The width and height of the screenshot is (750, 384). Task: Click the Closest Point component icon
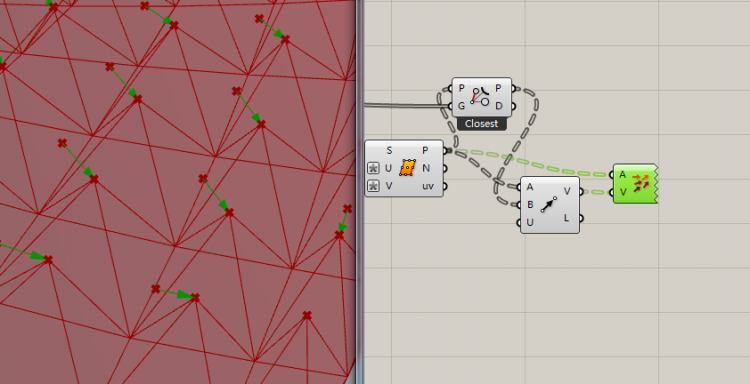[480, 97]
